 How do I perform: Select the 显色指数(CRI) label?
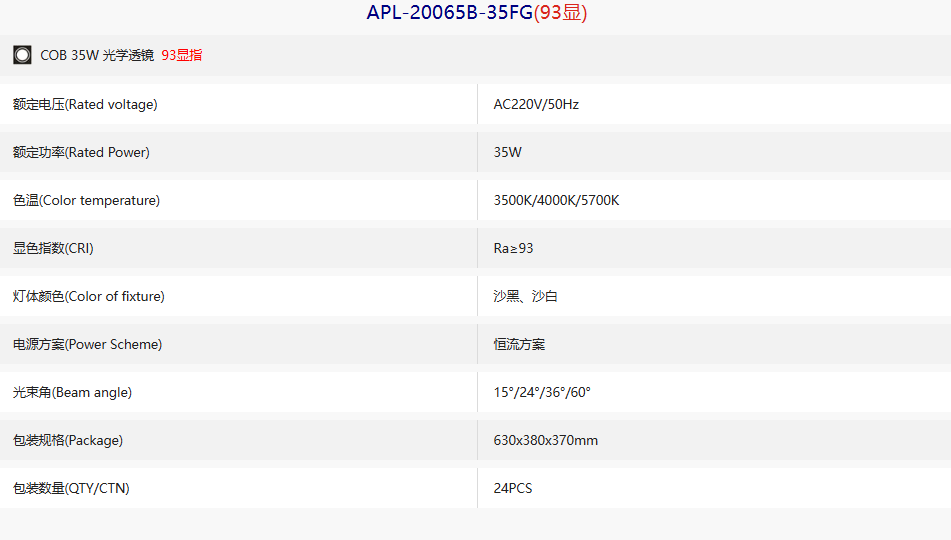[53, 248]
